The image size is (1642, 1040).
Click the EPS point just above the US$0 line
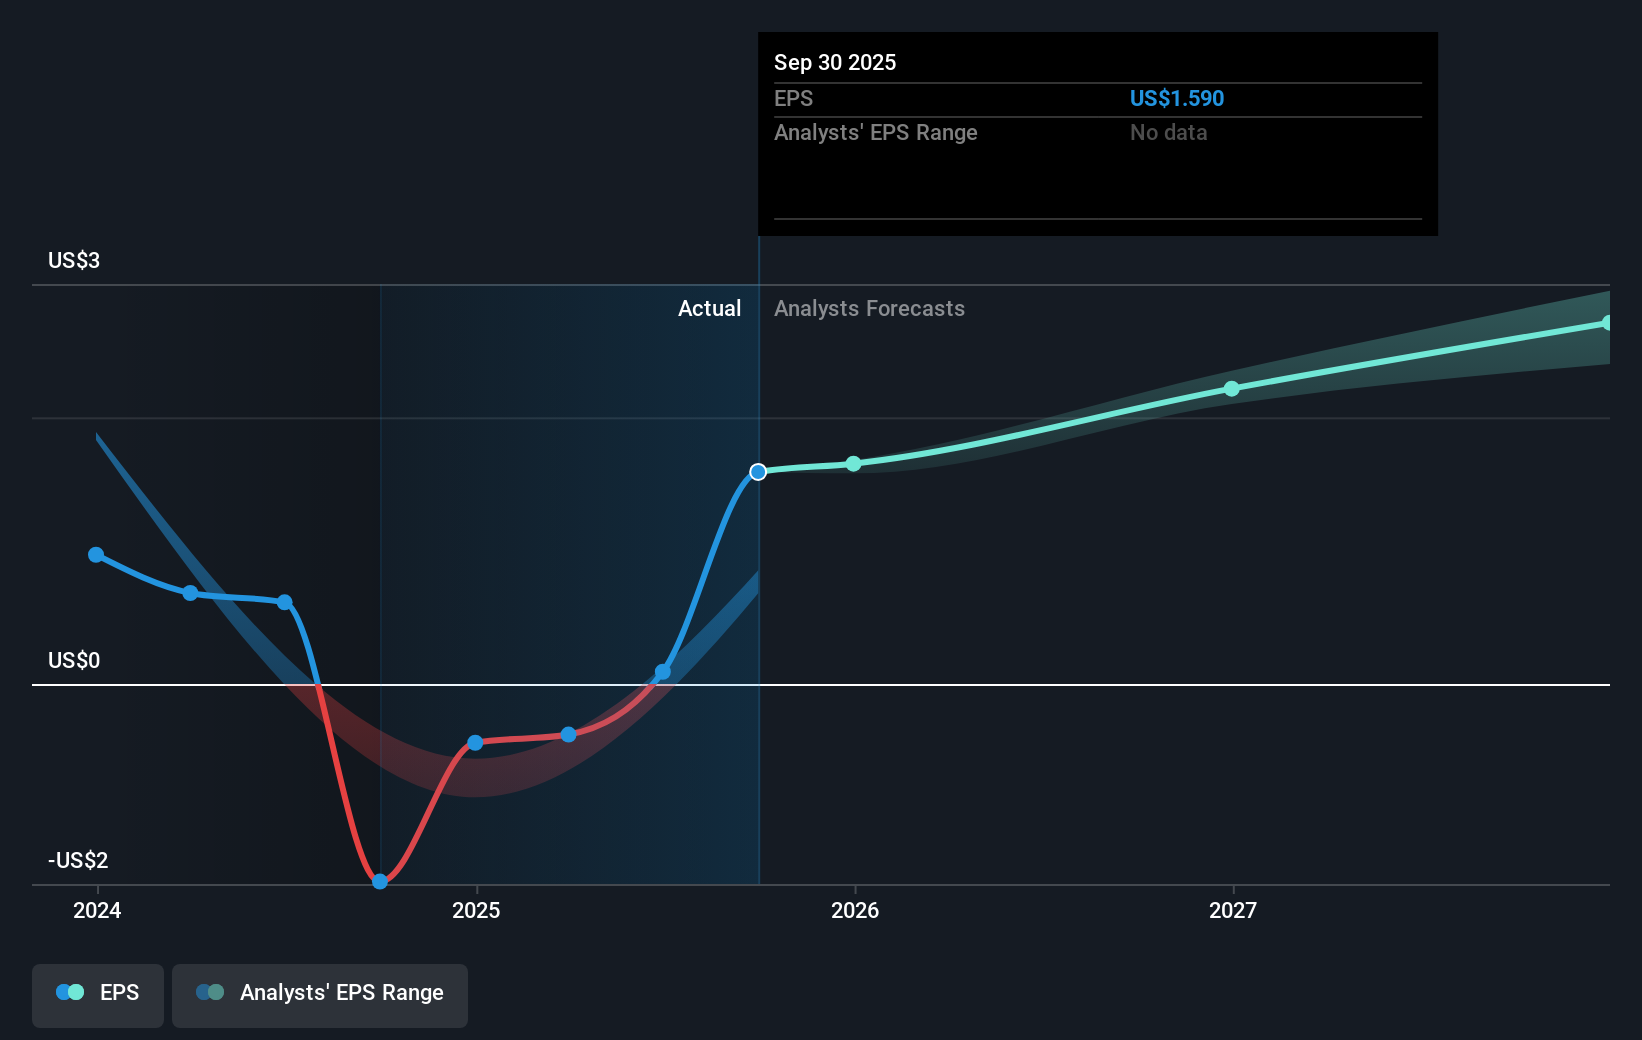[x=663, y=672]
